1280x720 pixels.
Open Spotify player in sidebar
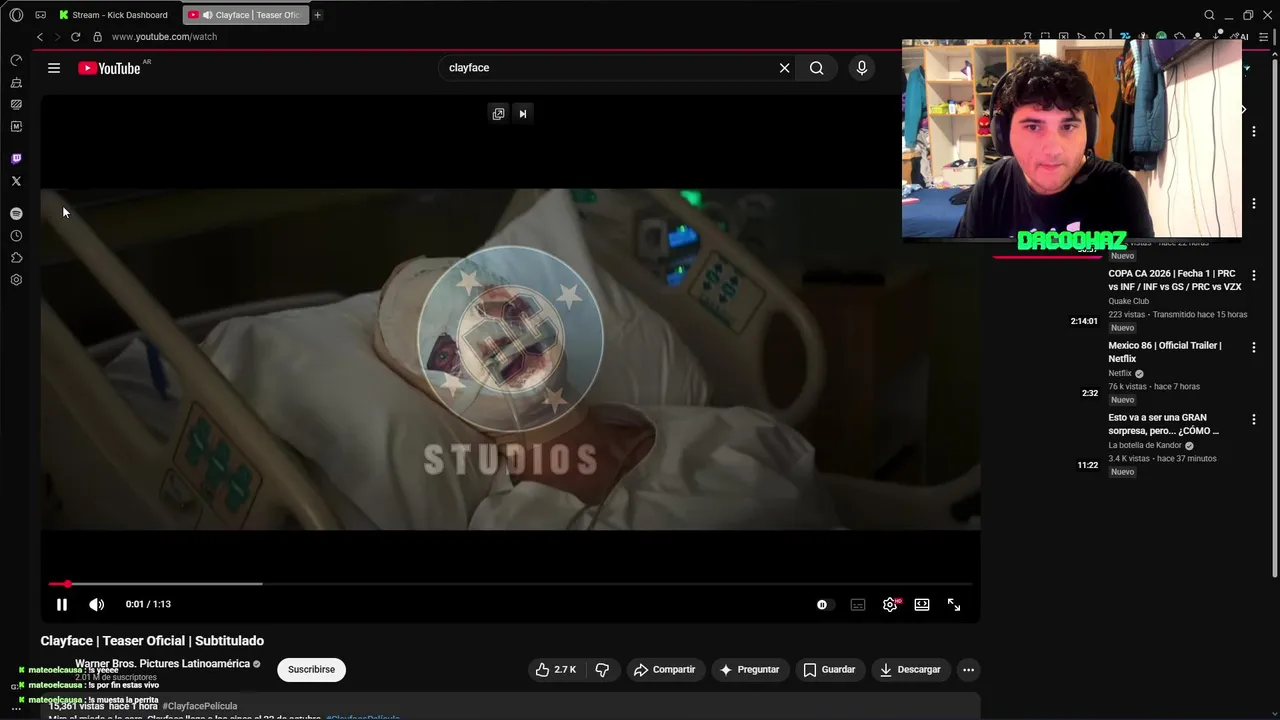point(16,214)
